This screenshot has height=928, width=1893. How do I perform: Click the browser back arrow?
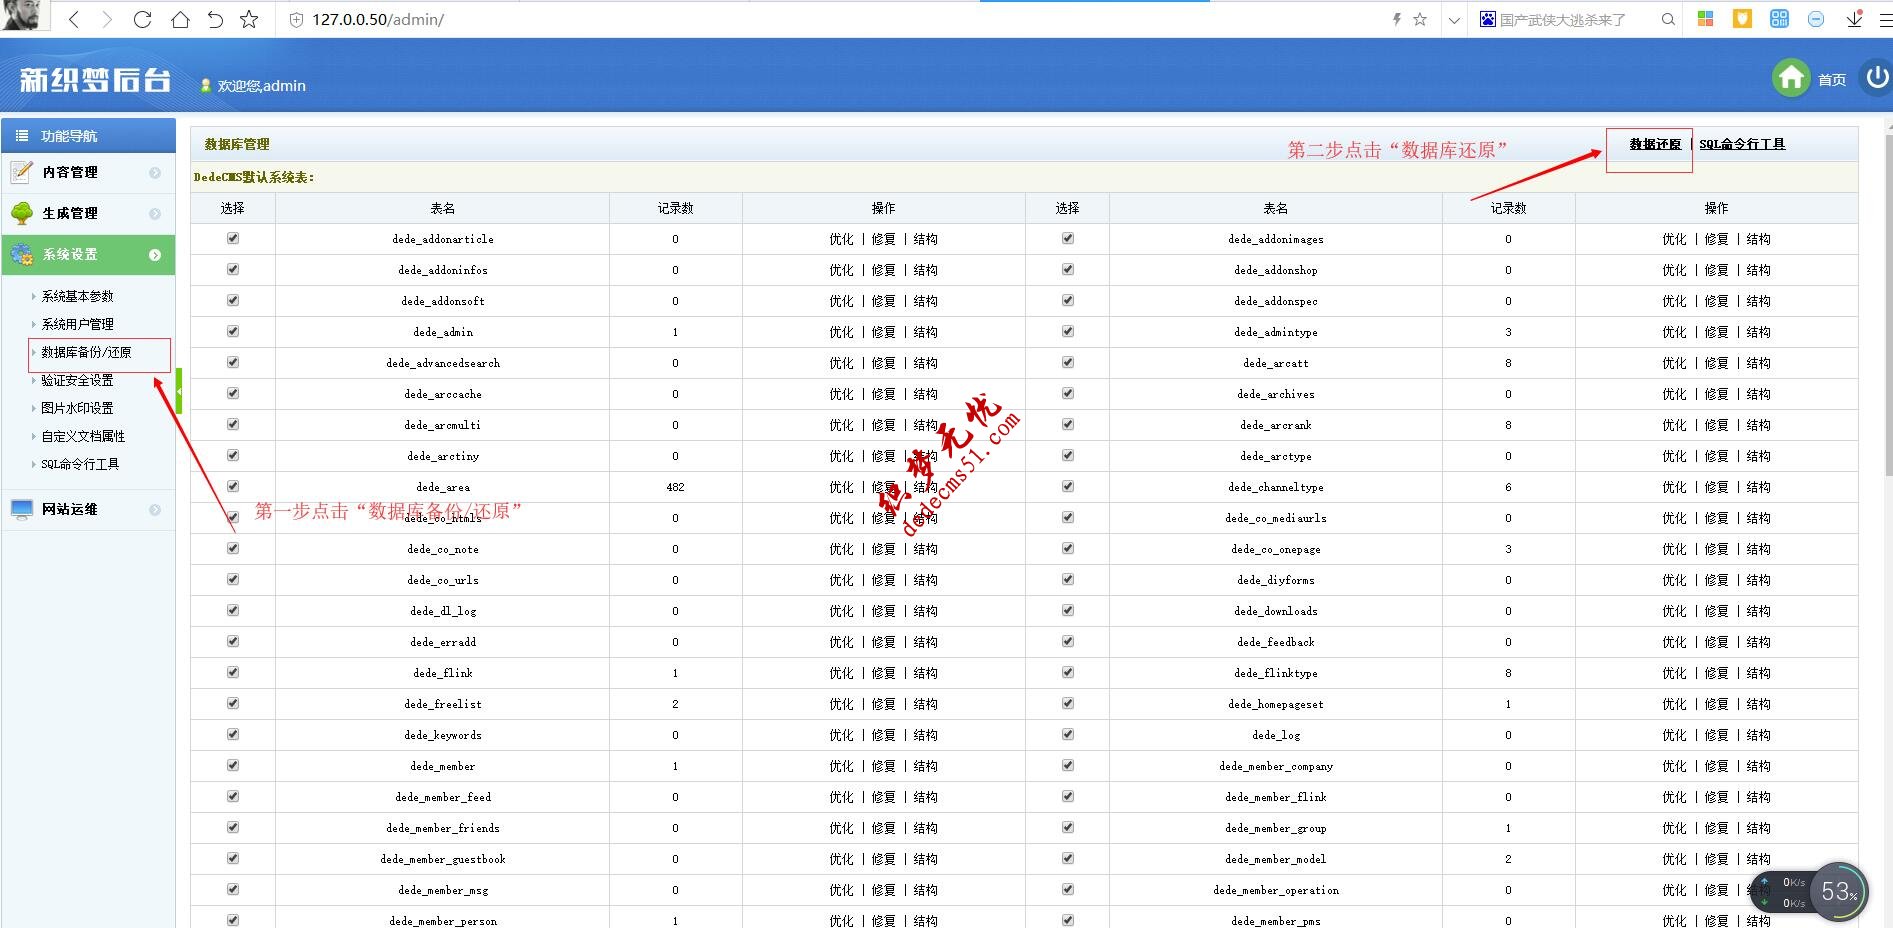[74, 19]
